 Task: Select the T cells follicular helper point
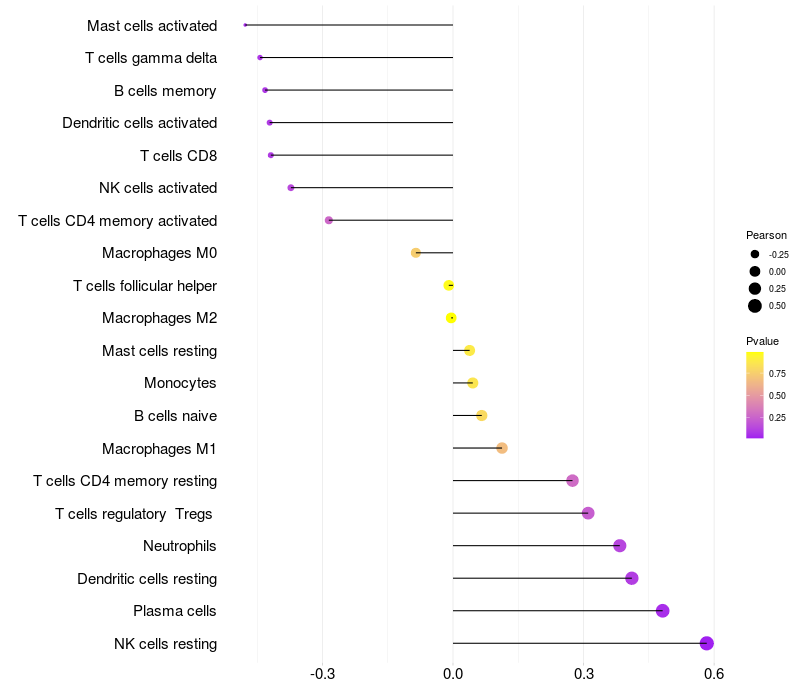448,285
